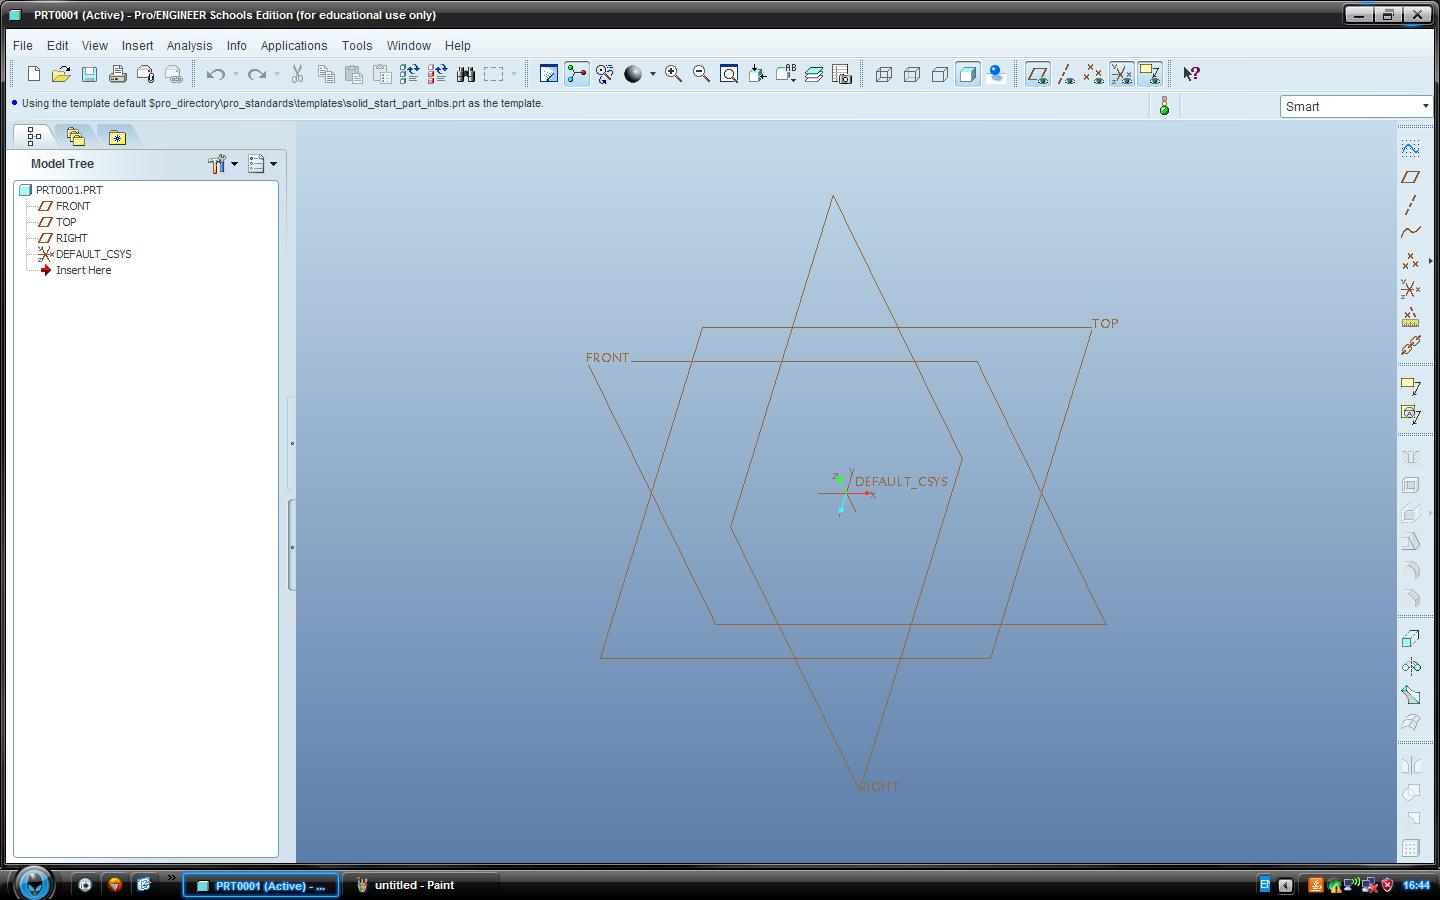
Task: Open the Edit menu
Action: 58,46
